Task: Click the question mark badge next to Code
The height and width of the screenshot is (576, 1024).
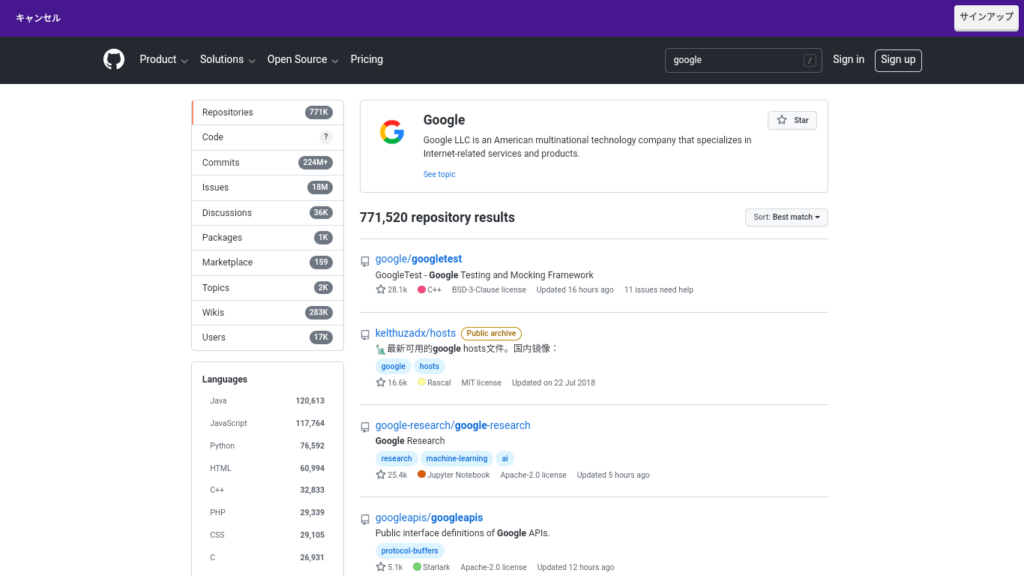Action: point(325,137)
